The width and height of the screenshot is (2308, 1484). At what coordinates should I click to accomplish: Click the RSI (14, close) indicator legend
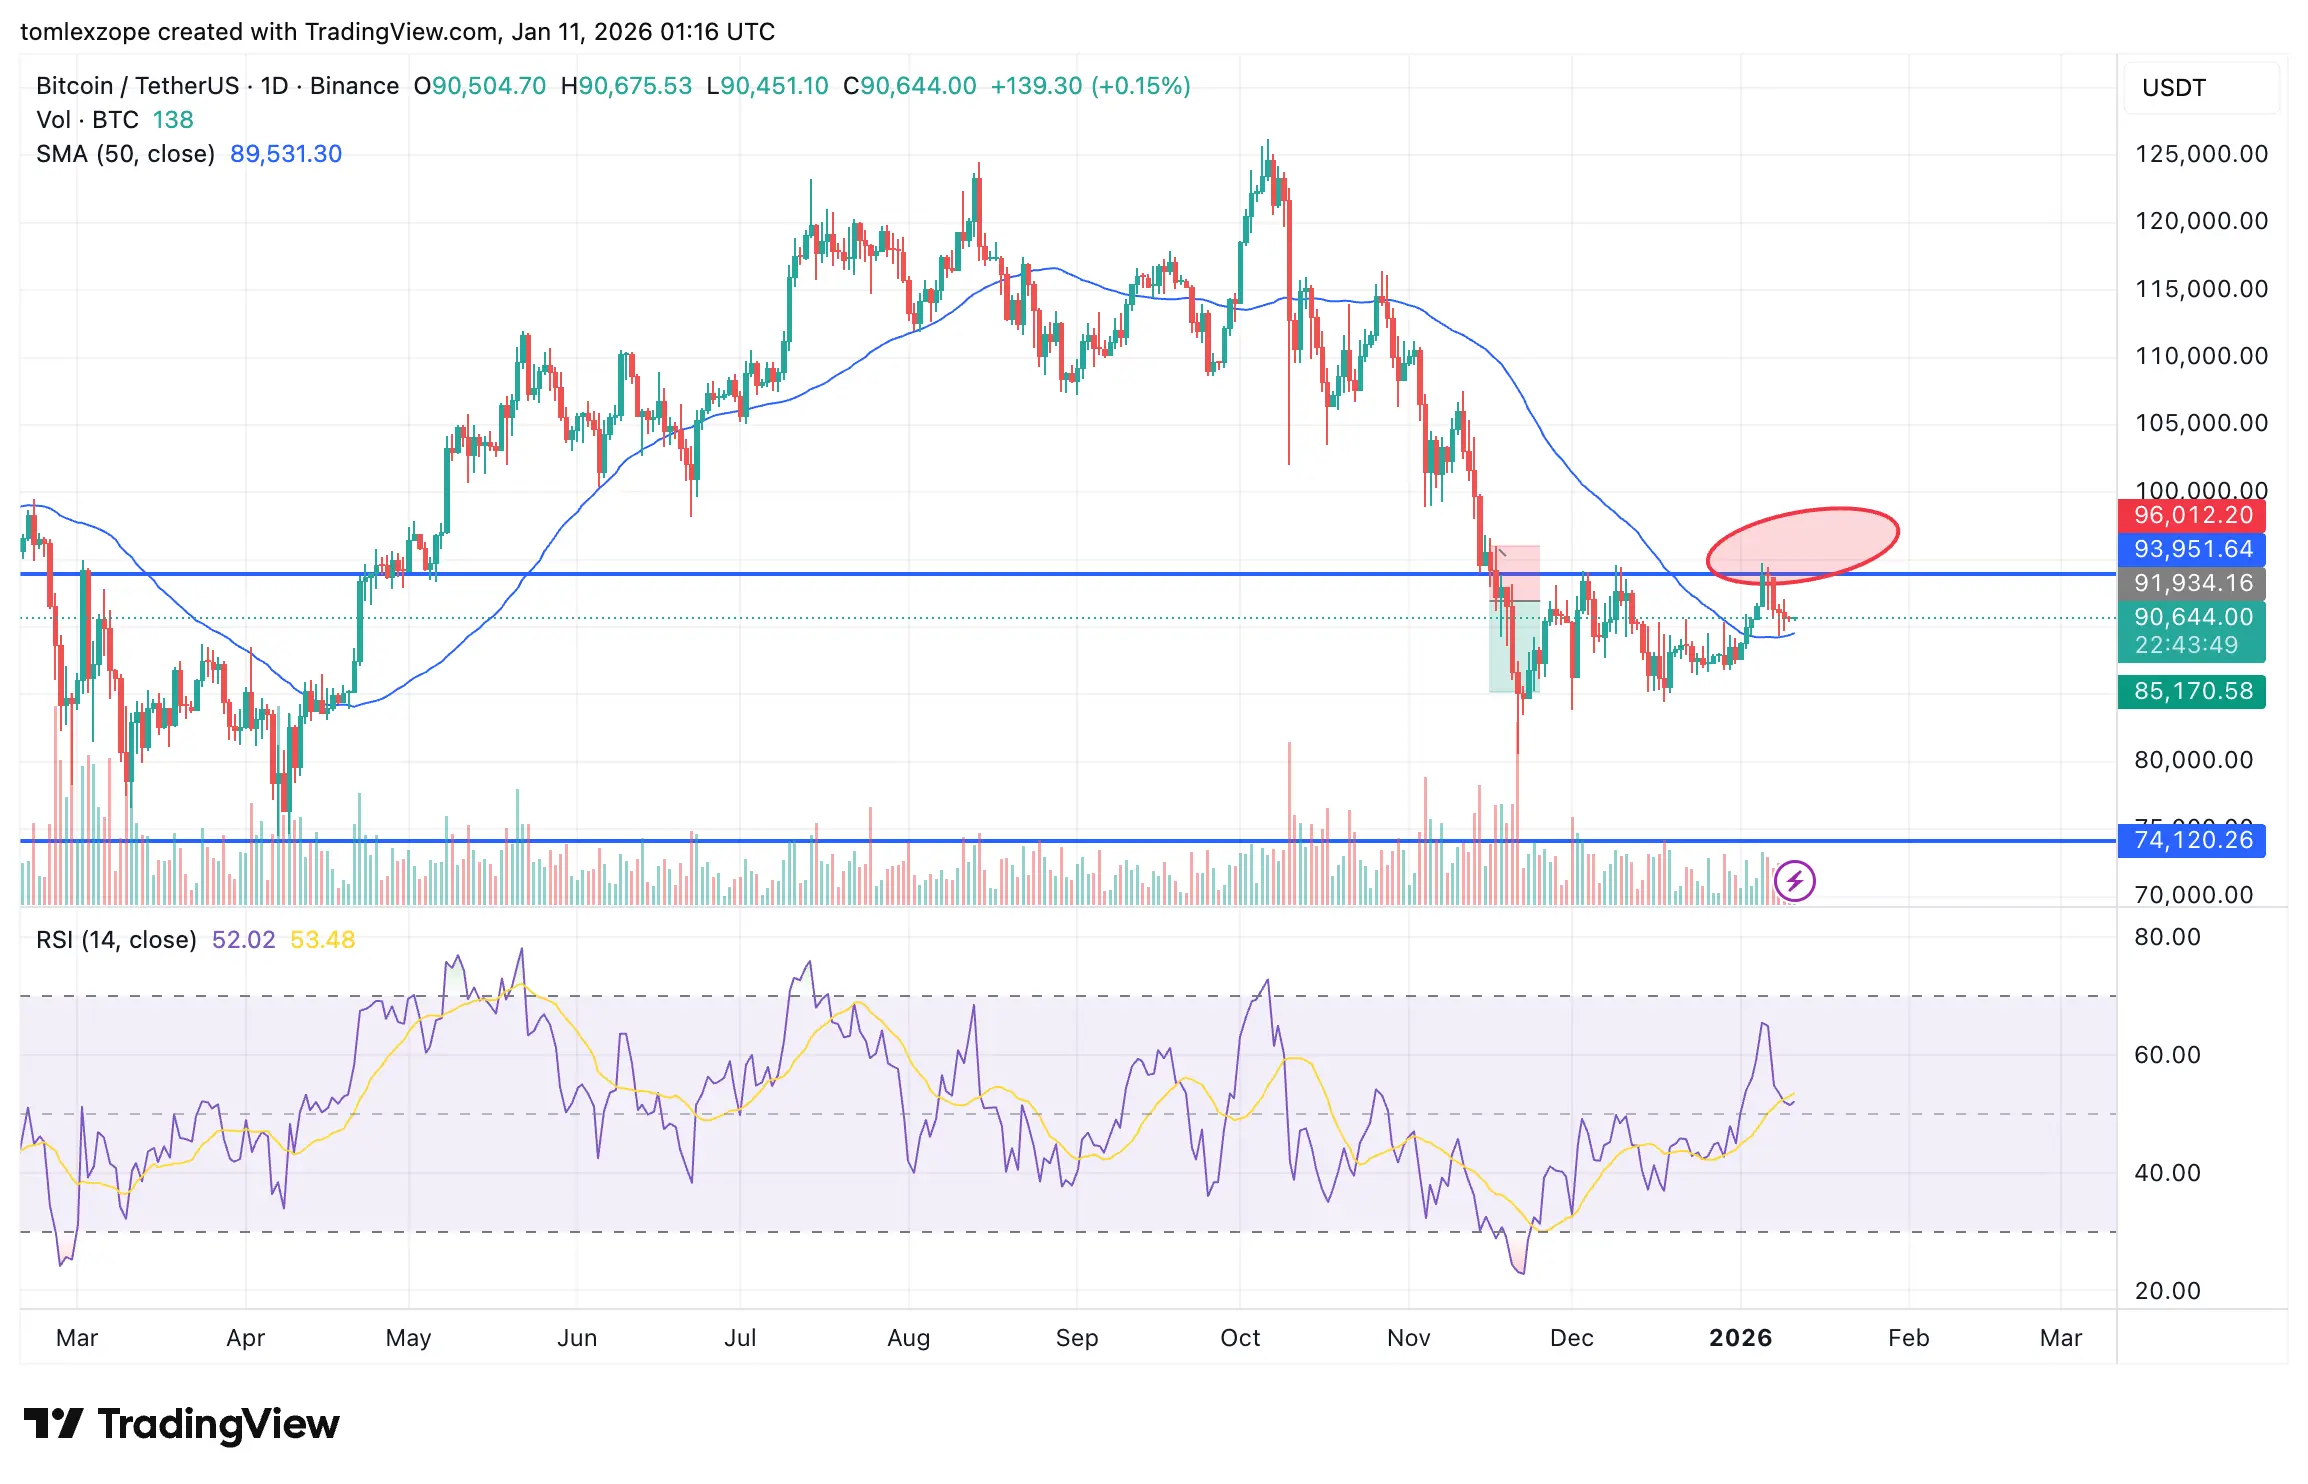click(x=116, y=940)
